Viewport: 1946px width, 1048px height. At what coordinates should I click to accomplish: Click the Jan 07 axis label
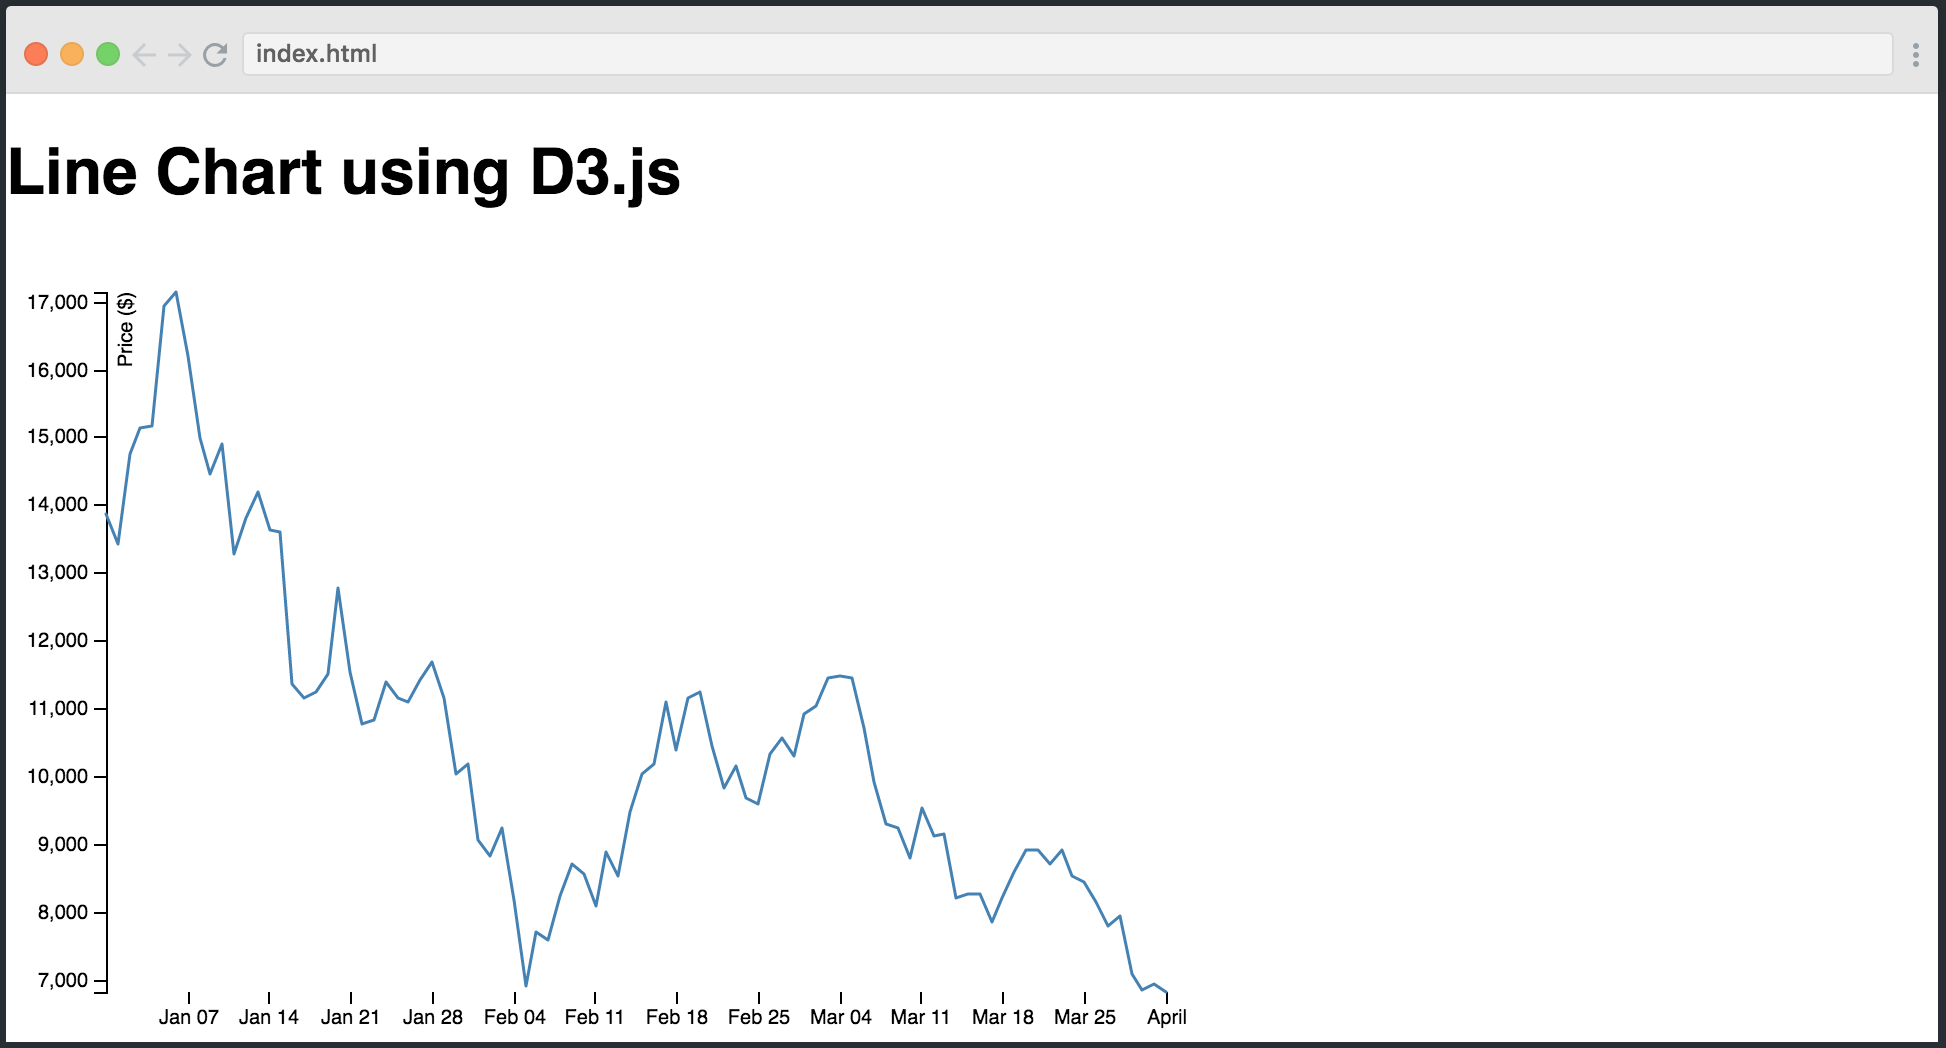(x=188, y=1016)
